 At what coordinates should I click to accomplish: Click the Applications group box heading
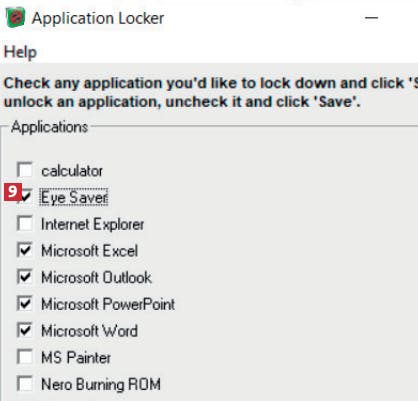coord(49,127)
